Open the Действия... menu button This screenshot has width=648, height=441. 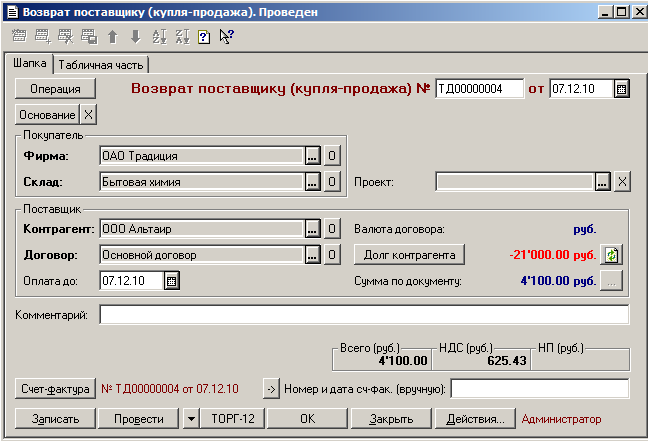click(475, 418)
